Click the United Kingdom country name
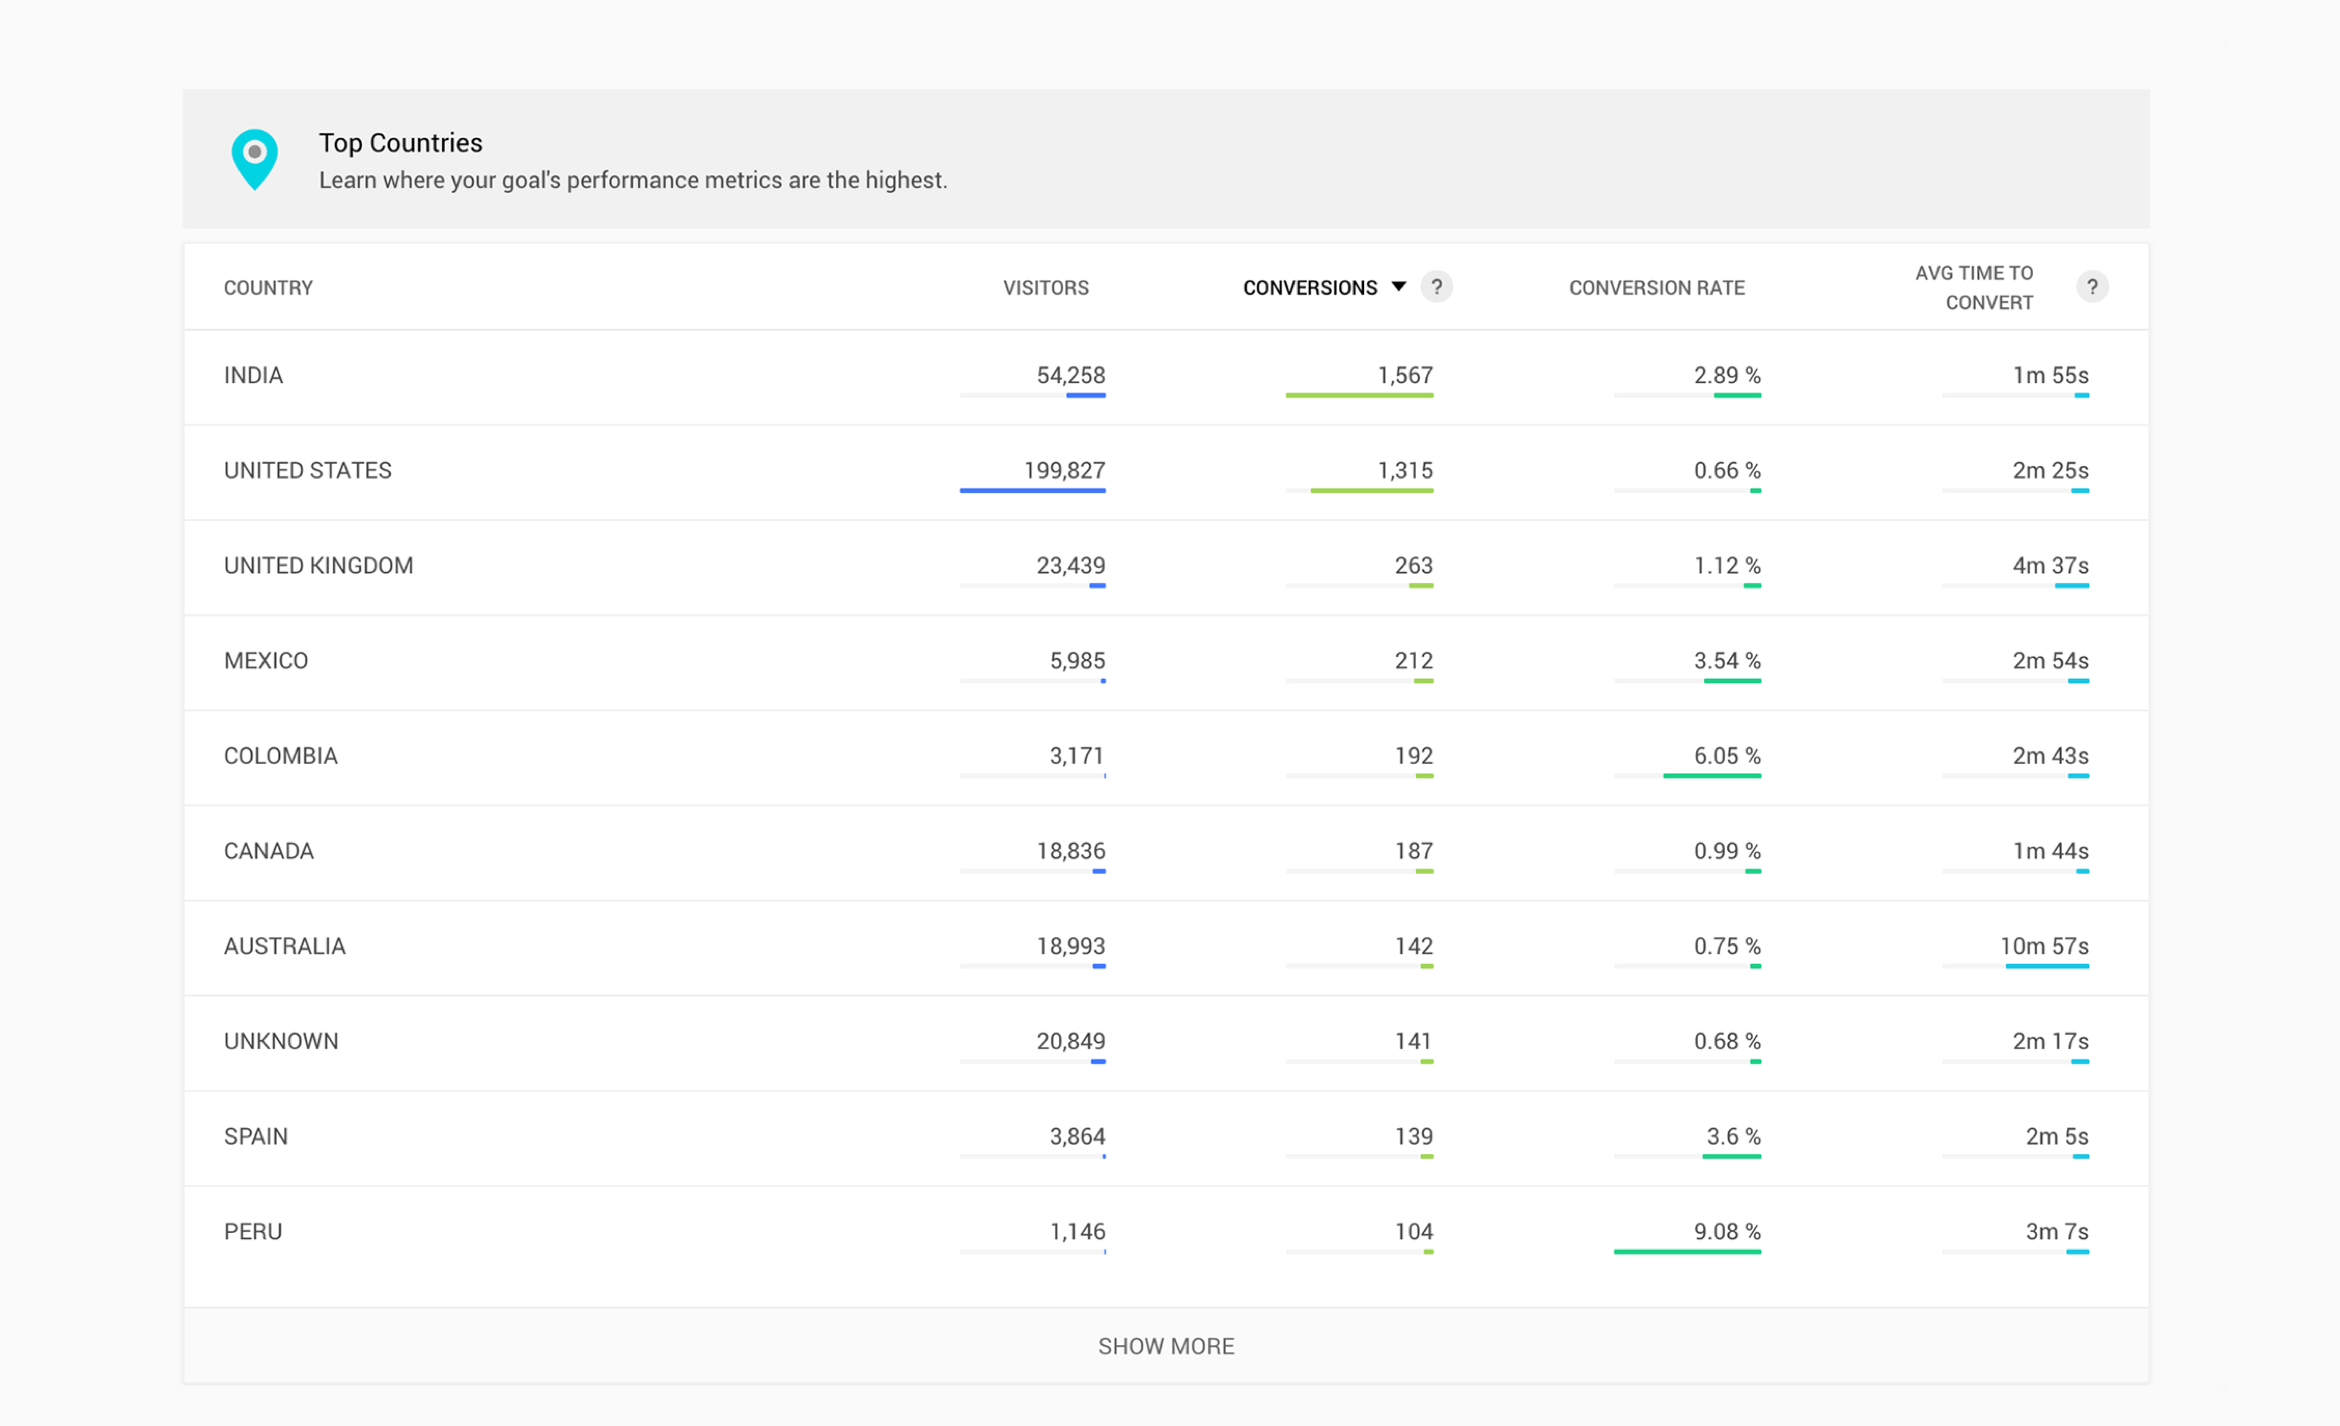2340x1426 pixels. (318, 566)
